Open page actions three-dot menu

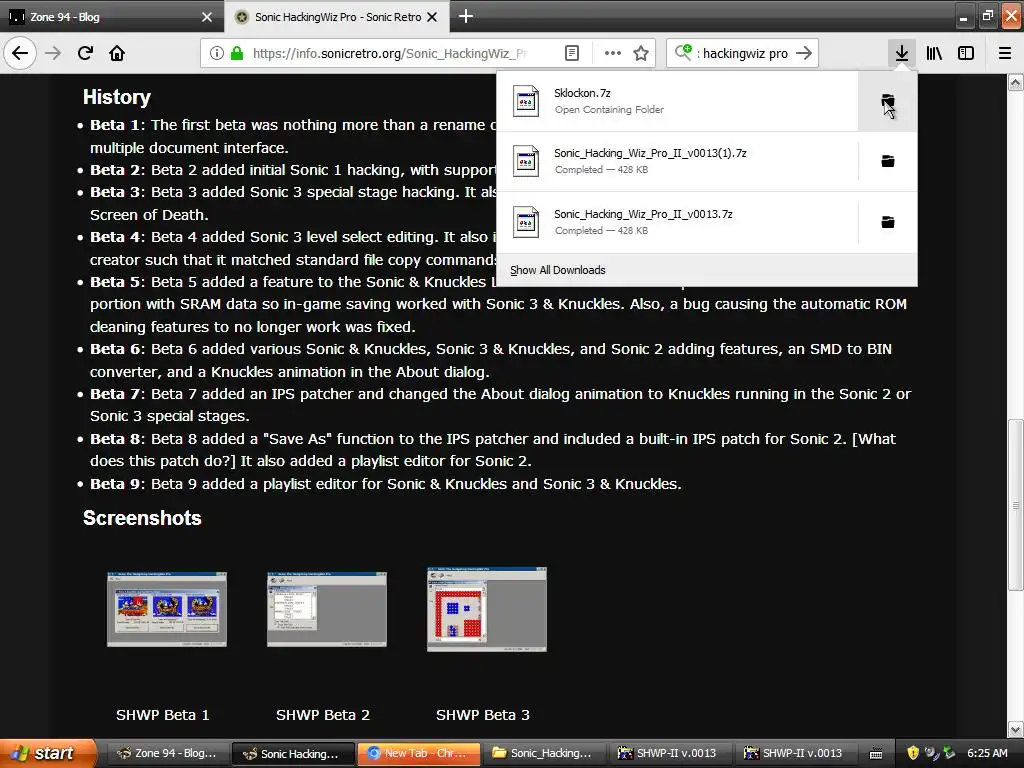[612, 53]
